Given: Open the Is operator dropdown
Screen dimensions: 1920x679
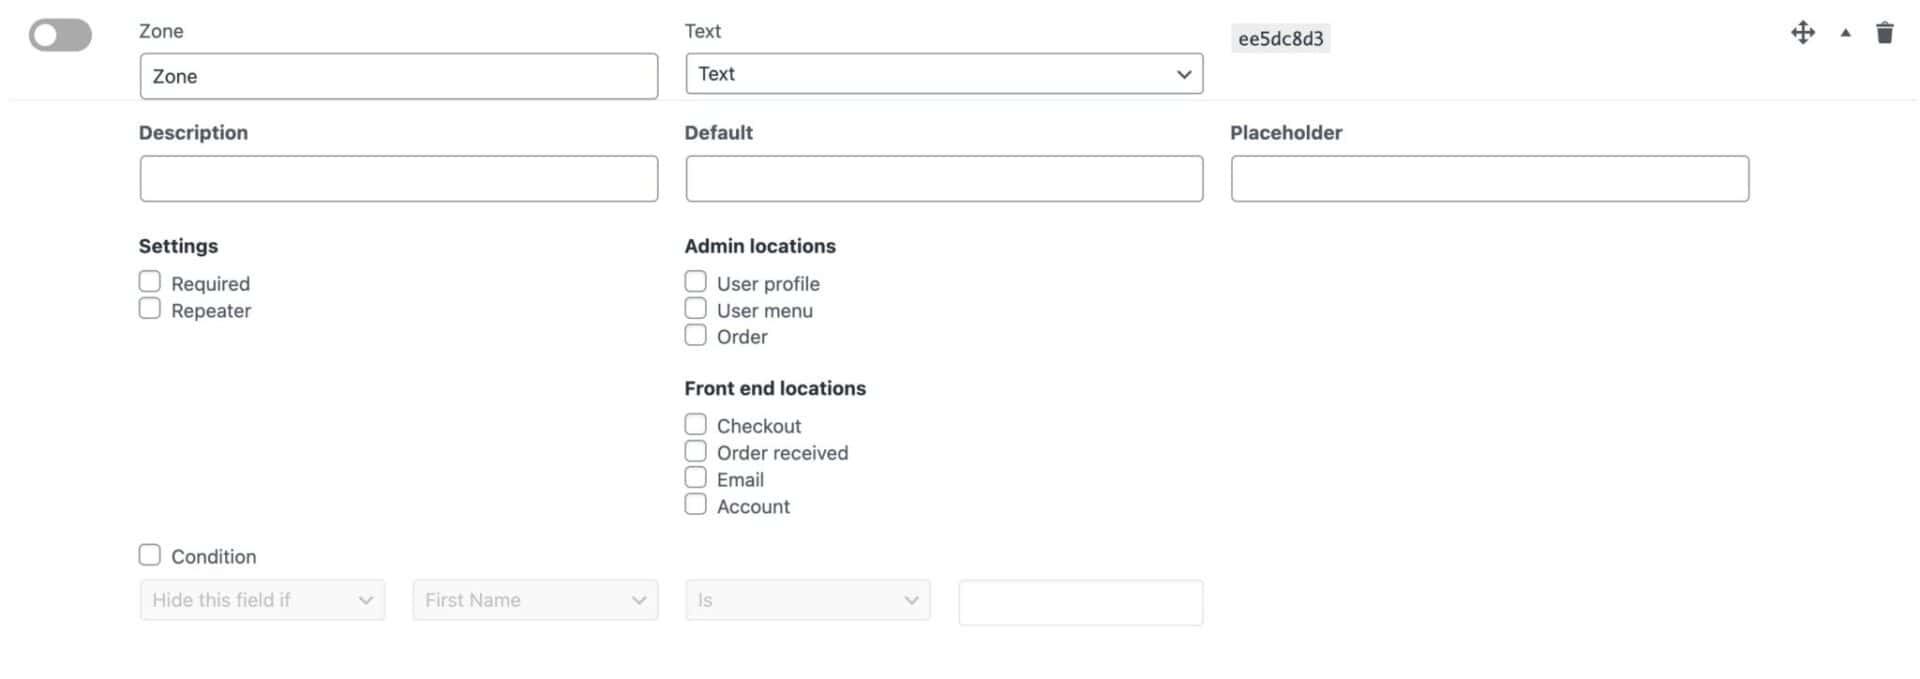Looking at the screenshot, I should (807, 600).
